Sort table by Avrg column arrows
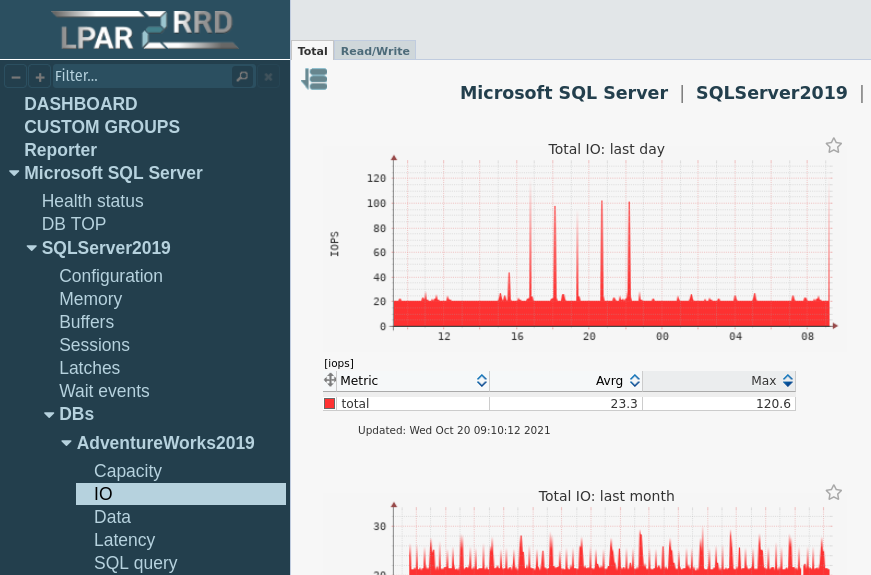The height and width of the screenshot is (575, 871). [x=634, y=381]
